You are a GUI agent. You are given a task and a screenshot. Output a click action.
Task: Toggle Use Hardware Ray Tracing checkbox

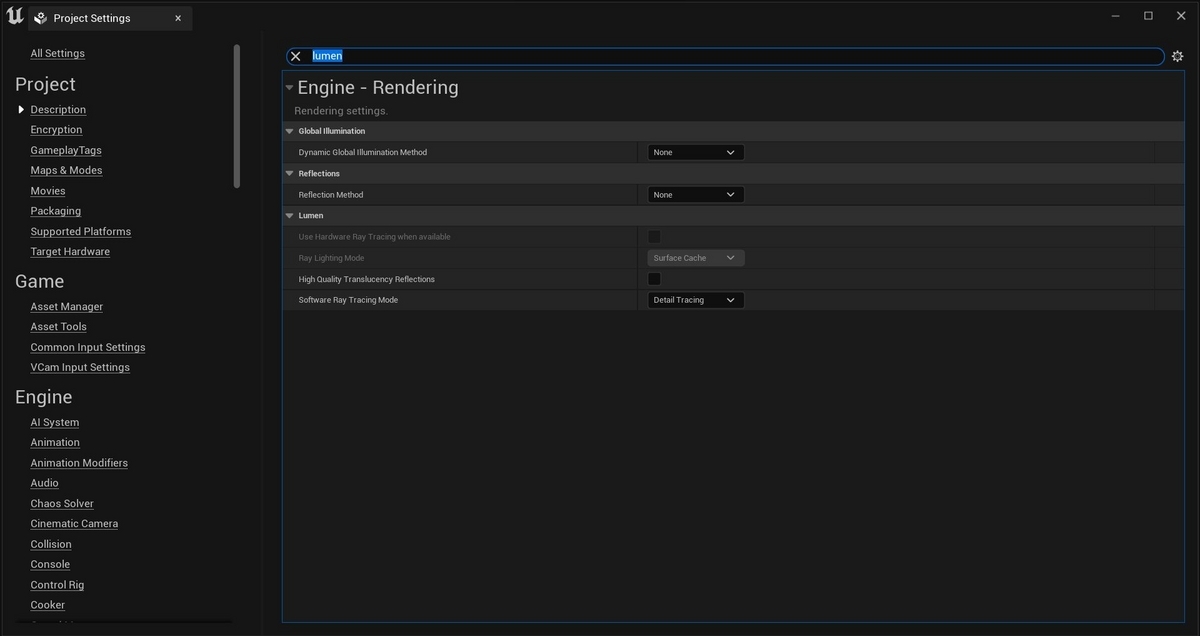pos(654,237)
